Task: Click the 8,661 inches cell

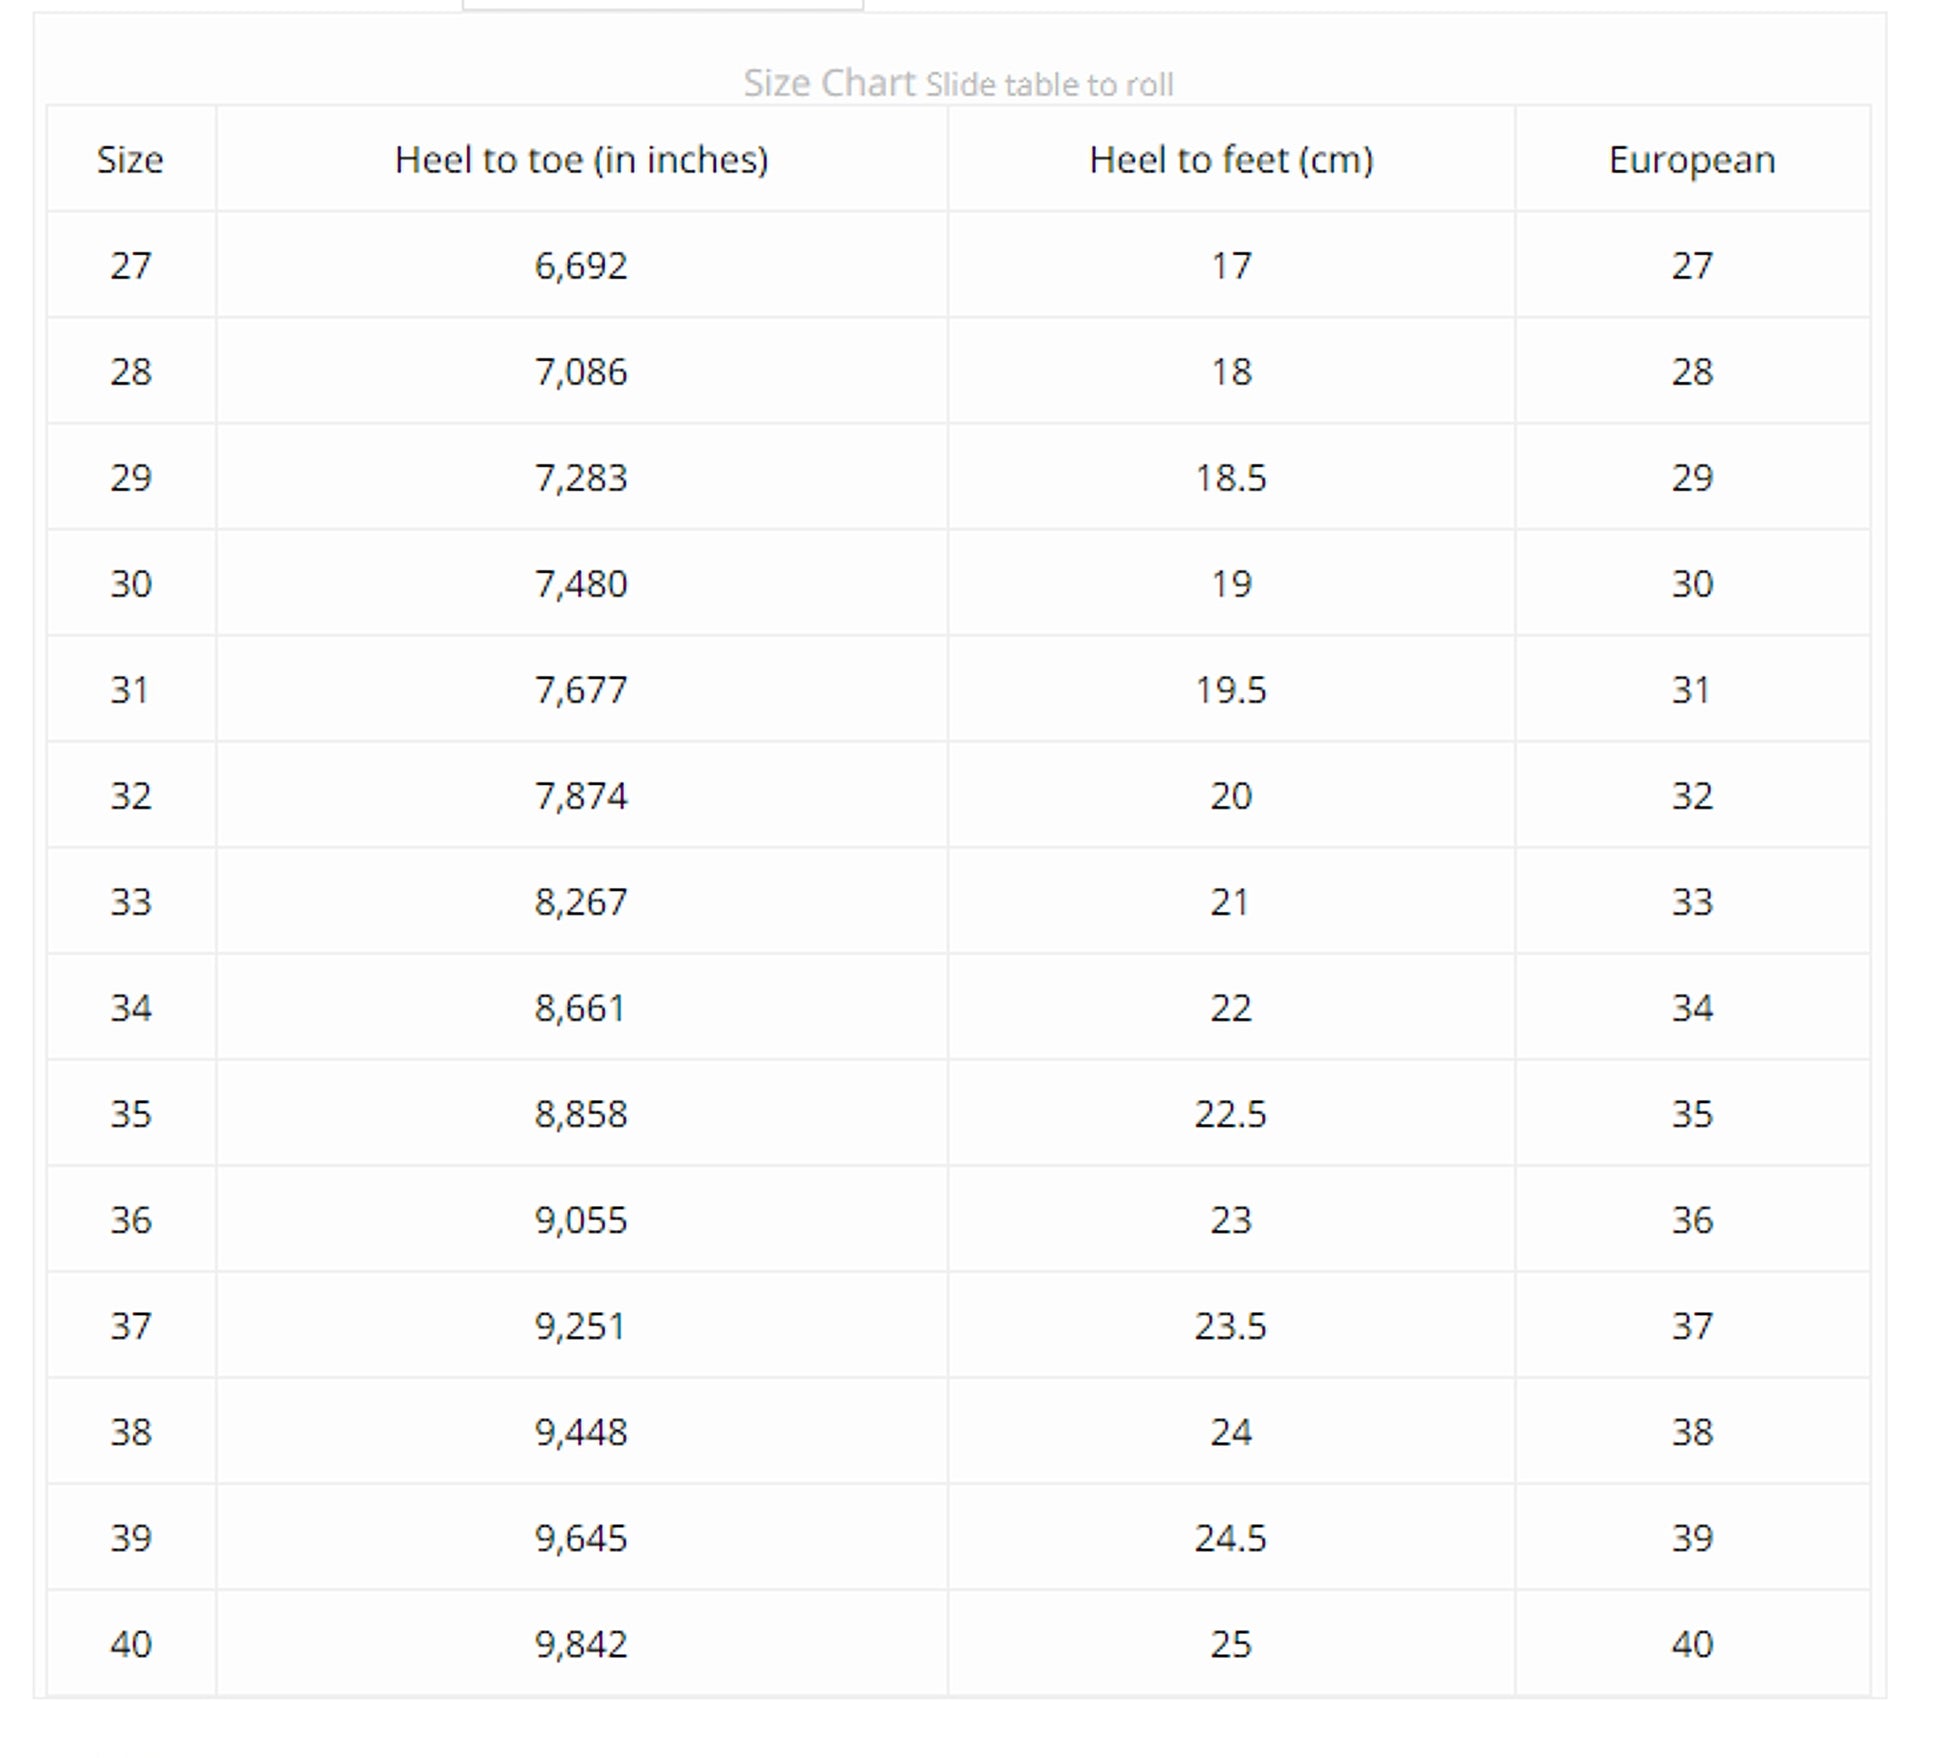Action: pos(581,1007)
